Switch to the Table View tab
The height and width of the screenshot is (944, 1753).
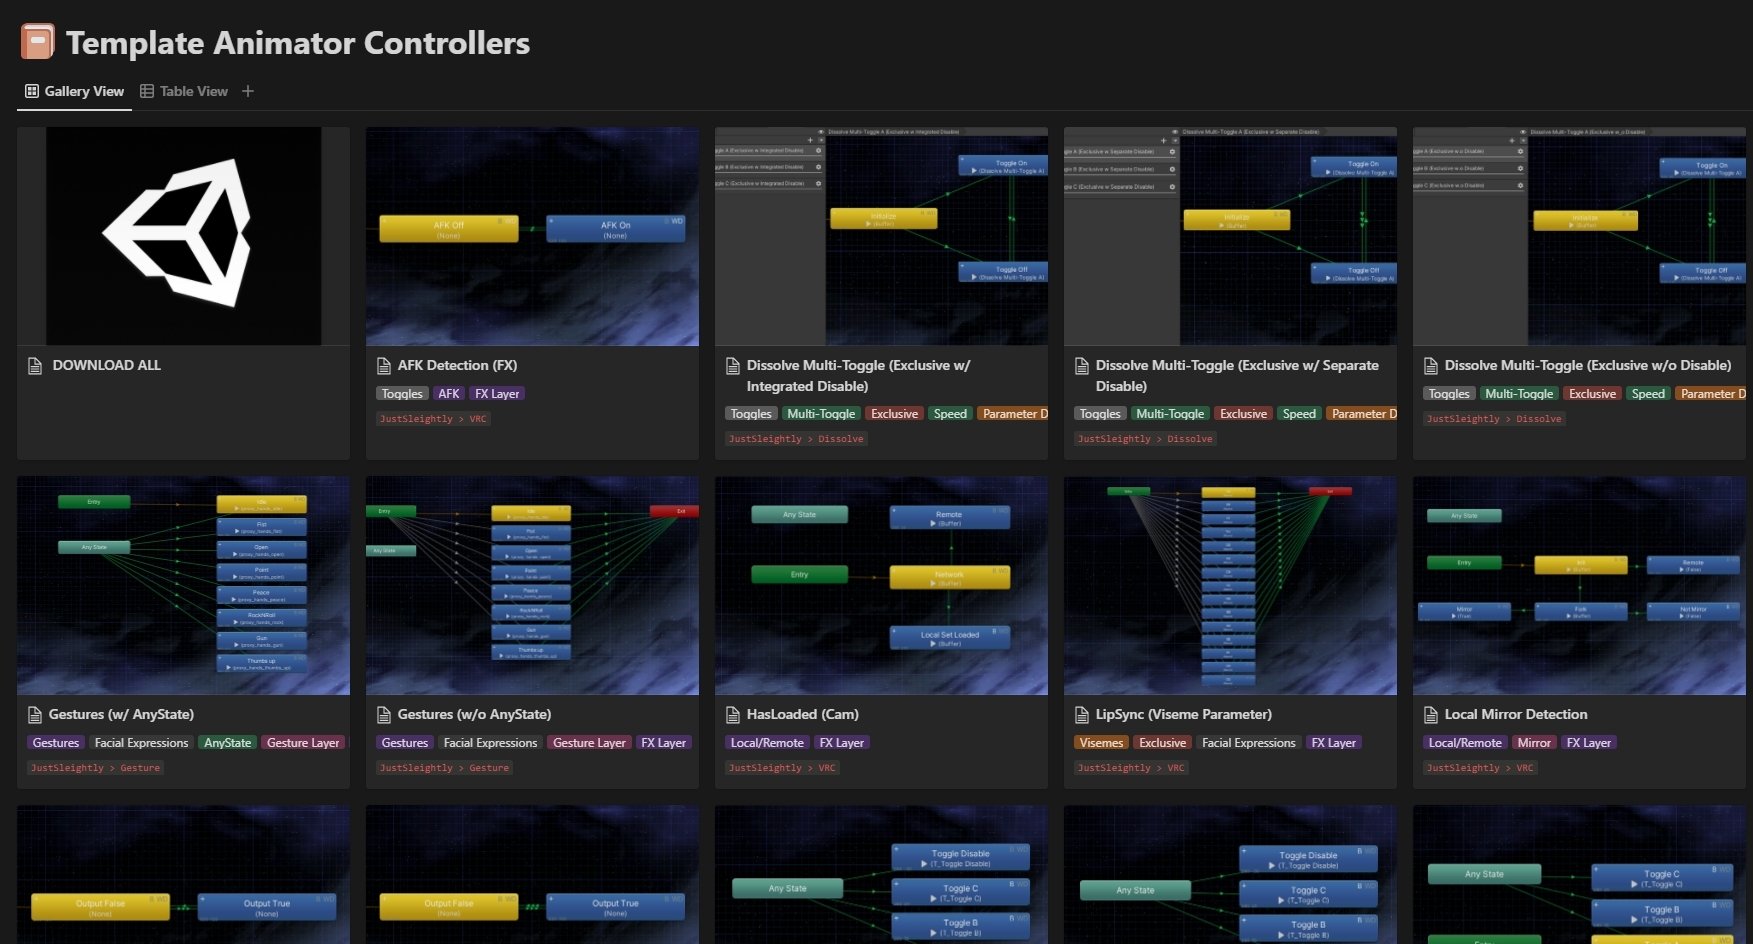point(184,91)
